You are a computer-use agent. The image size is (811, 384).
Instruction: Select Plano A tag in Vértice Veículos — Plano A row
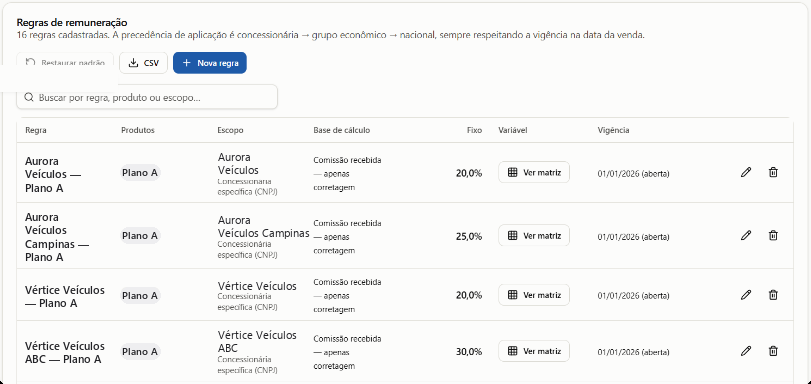click(140, 296)
